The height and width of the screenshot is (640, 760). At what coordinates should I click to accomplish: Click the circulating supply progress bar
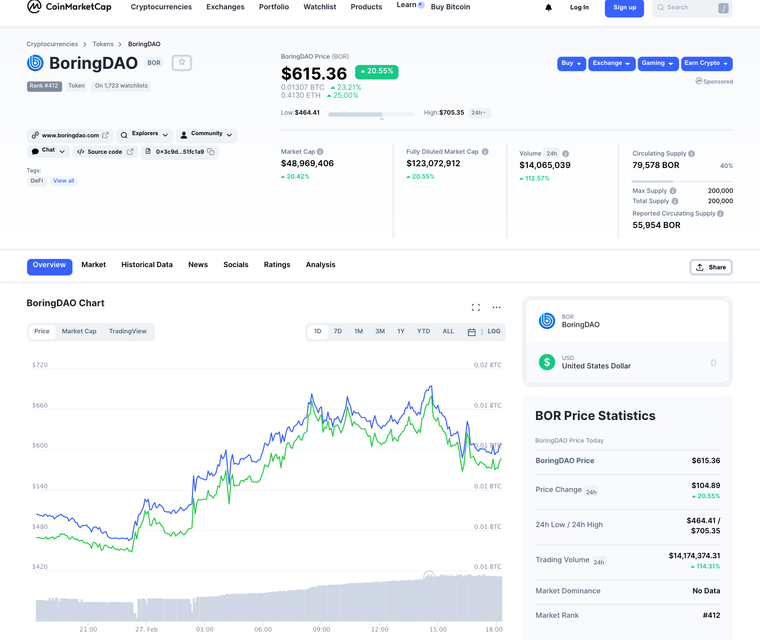[x=682, y=181]
